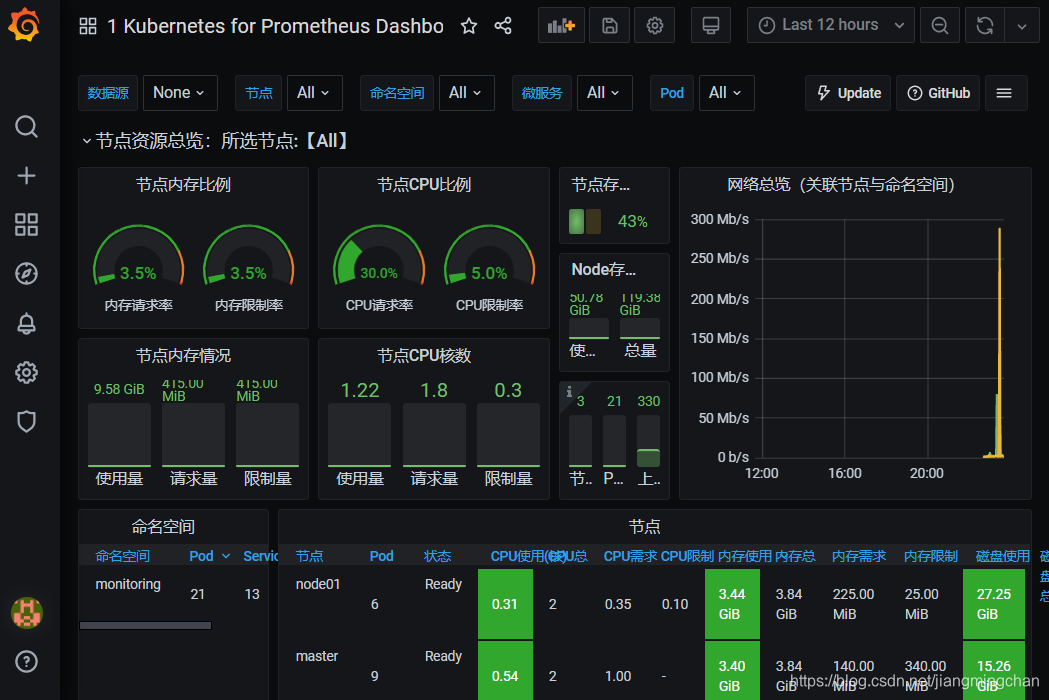Click the Update link button
Screen dimensions: 1049x700
pos(848,93)
